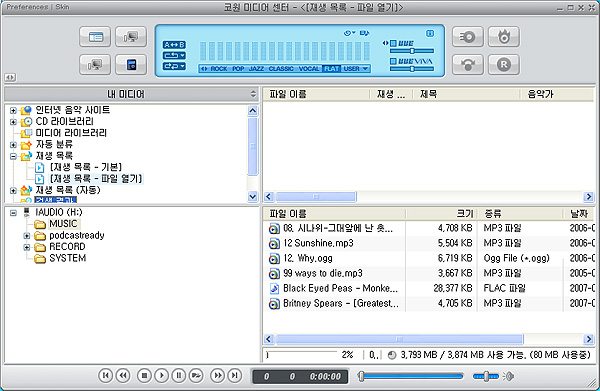The image size is (600, 391).
Task: Select the MUSIC folder
Action: point(64,224)
